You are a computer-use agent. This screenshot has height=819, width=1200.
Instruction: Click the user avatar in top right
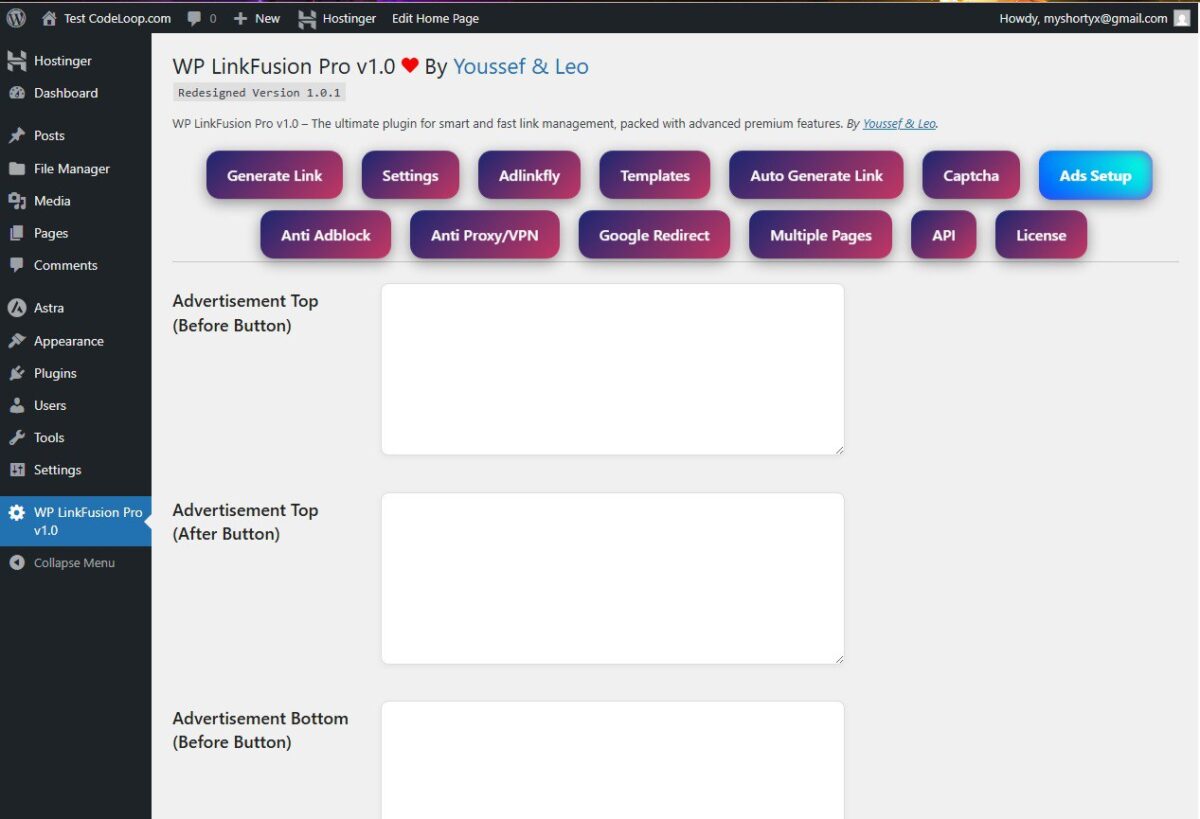click(1182, 18)
